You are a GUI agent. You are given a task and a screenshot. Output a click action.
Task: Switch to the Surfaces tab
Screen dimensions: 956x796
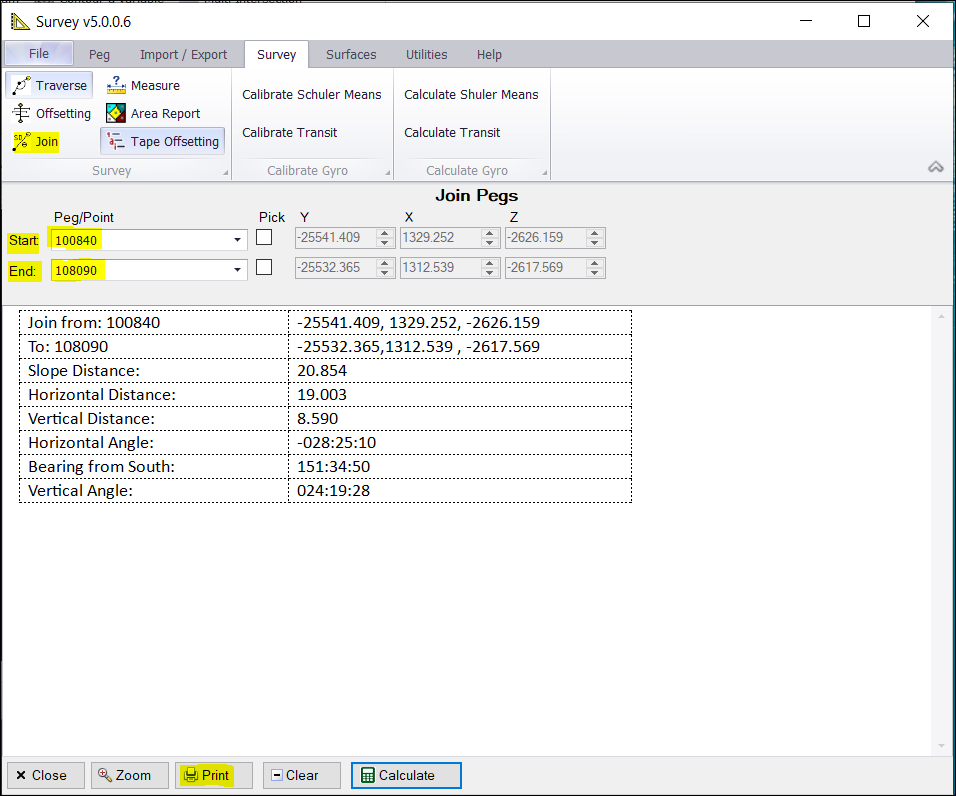tap(351, 54)
